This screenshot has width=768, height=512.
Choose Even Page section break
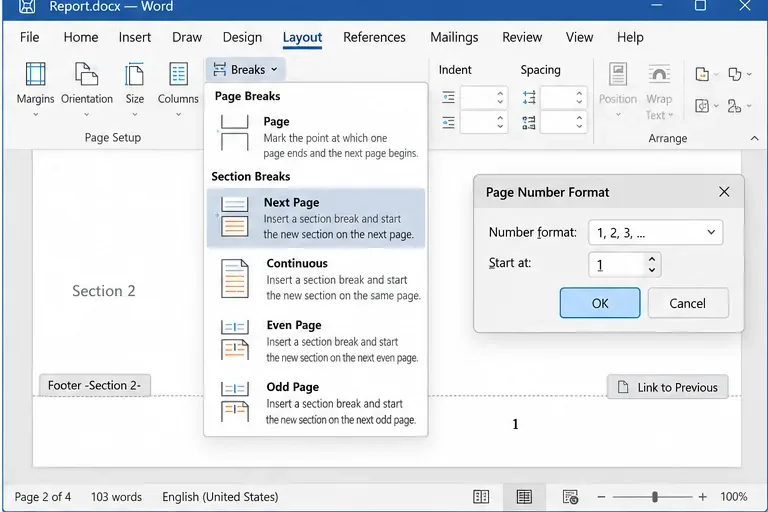point(316,341)
